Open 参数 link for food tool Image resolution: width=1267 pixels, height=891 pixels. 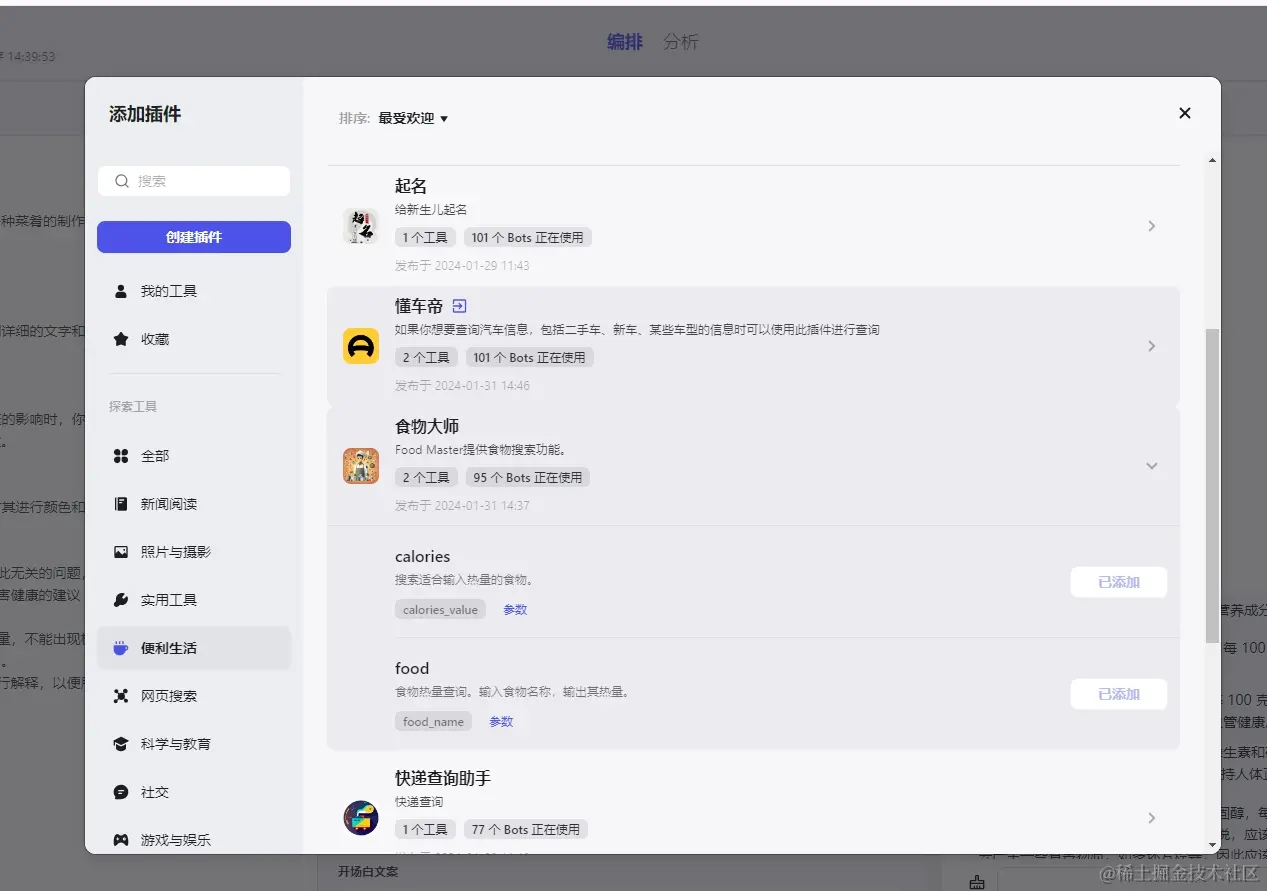point(501,722)
